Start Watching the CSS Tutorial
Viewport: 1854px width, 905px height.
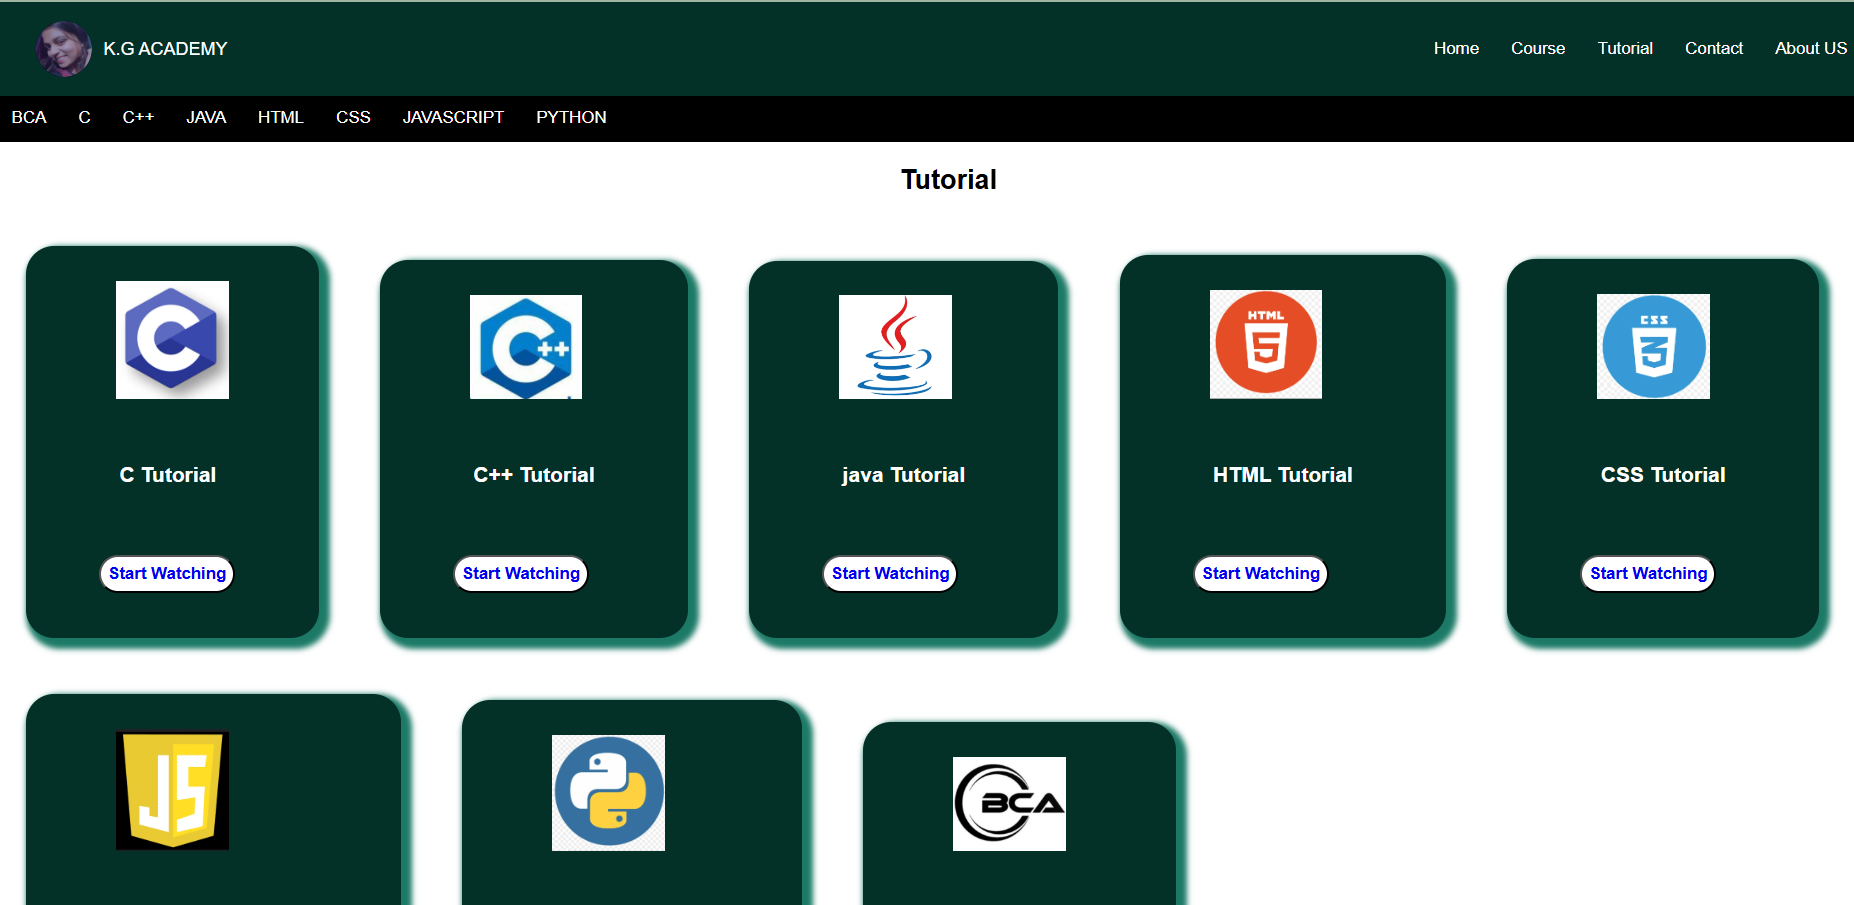pyautogui.click(x=1648, y=574)
